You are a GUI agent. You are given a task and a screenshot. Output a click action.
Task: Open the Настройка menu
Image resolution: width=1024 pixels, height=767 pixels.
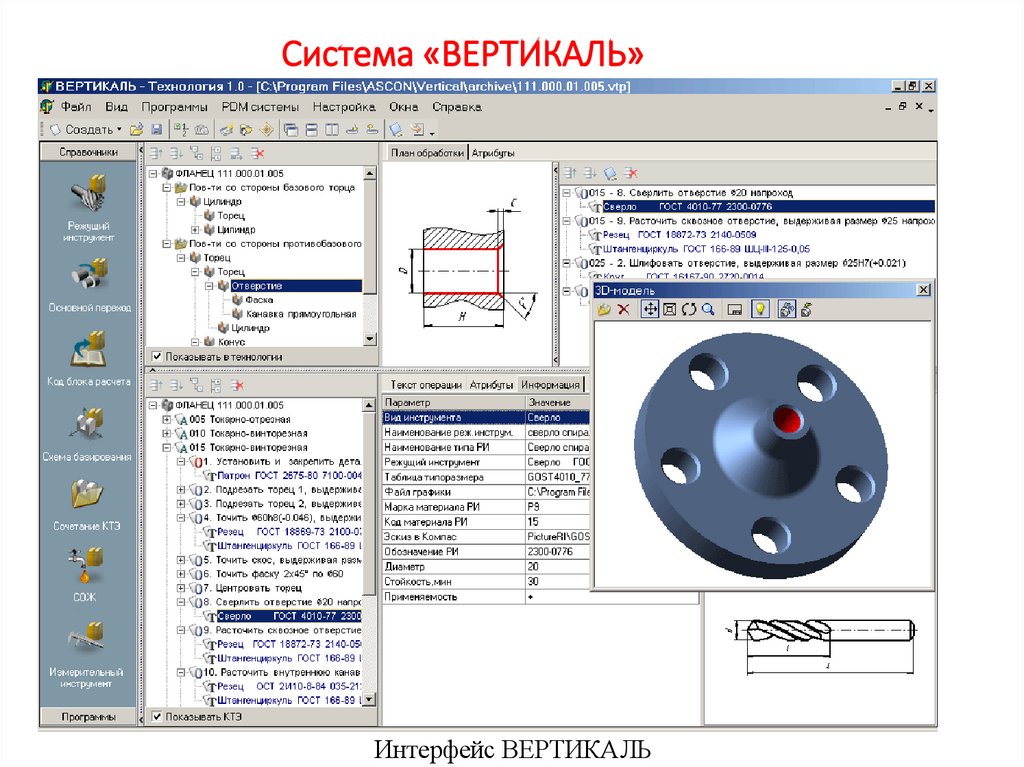point(344,107)
